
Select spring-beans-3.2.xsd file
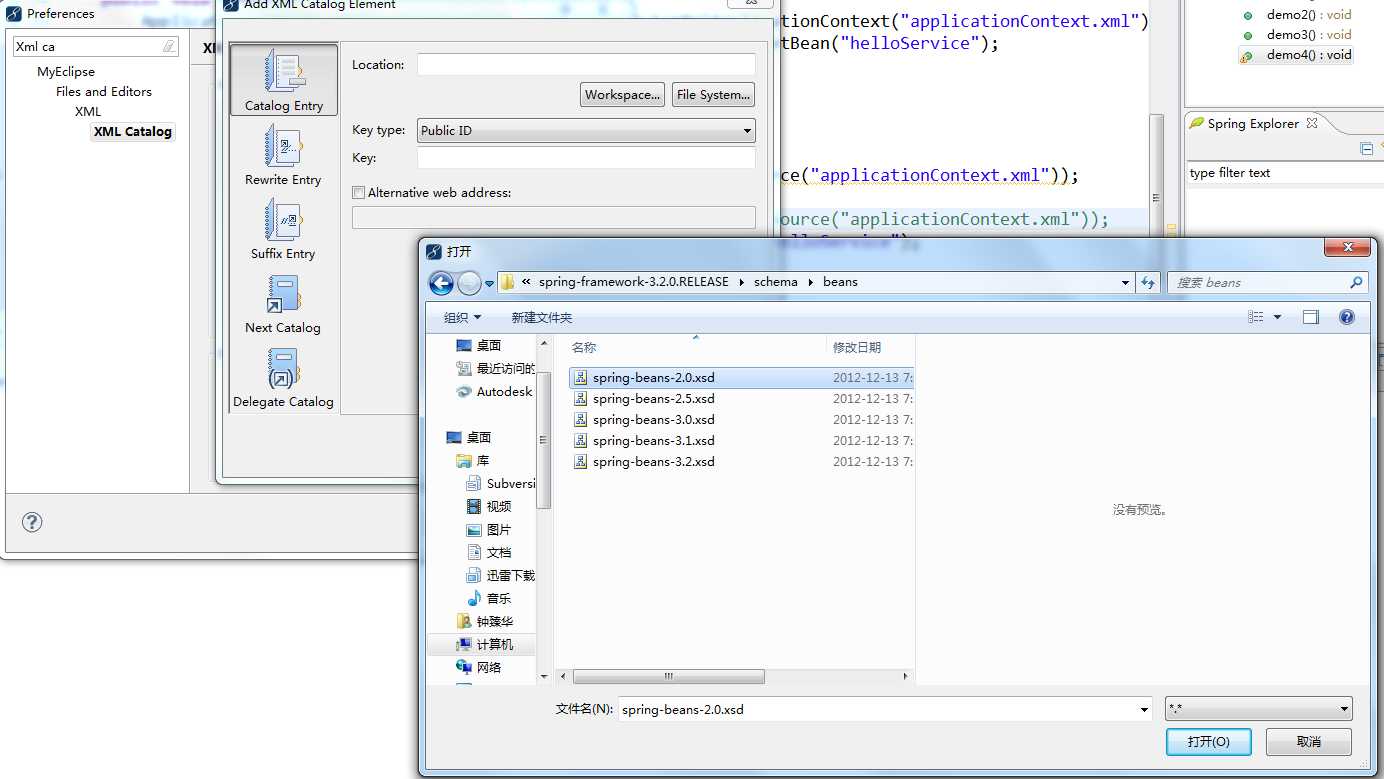(x=653, y=462)
